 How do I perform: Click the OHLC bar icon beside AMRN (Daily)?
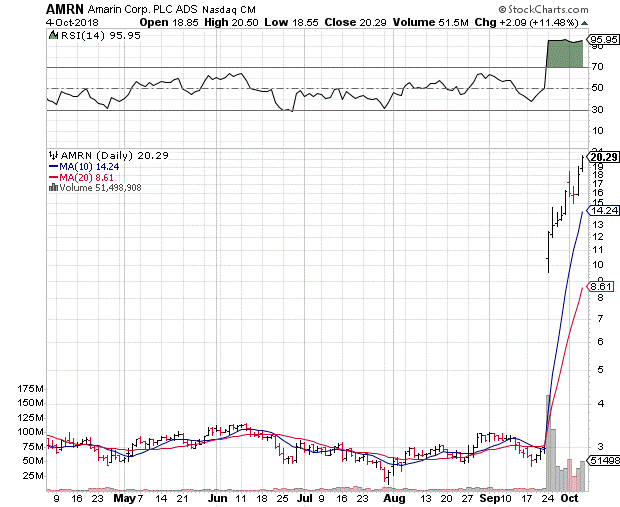(x=54, y=155)
